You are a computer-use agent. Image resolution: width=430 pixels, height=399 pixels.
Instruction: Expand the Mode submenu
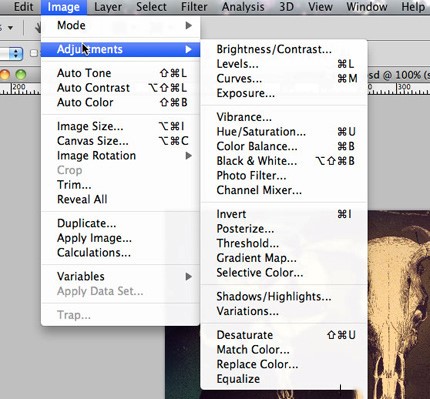point(121,25)
